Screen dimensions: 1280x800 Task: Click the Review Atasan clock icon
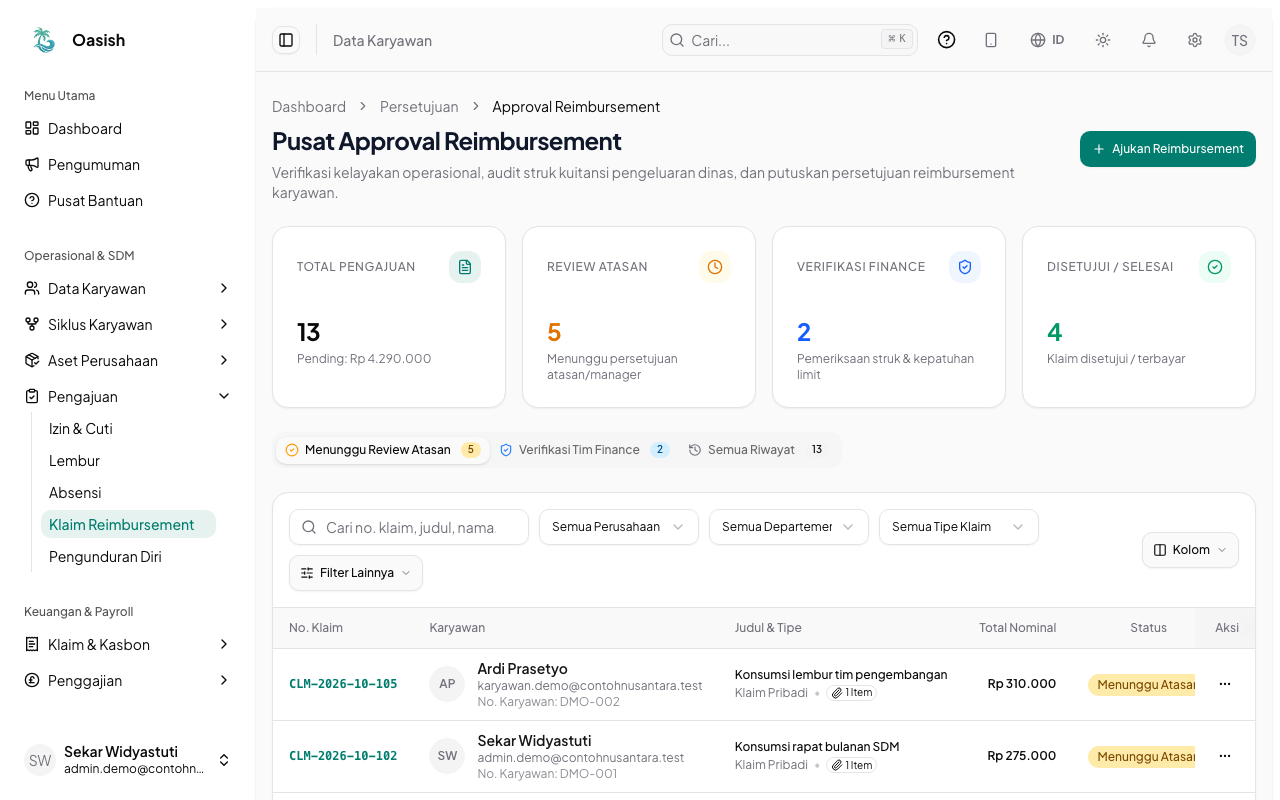coord(715,267)
